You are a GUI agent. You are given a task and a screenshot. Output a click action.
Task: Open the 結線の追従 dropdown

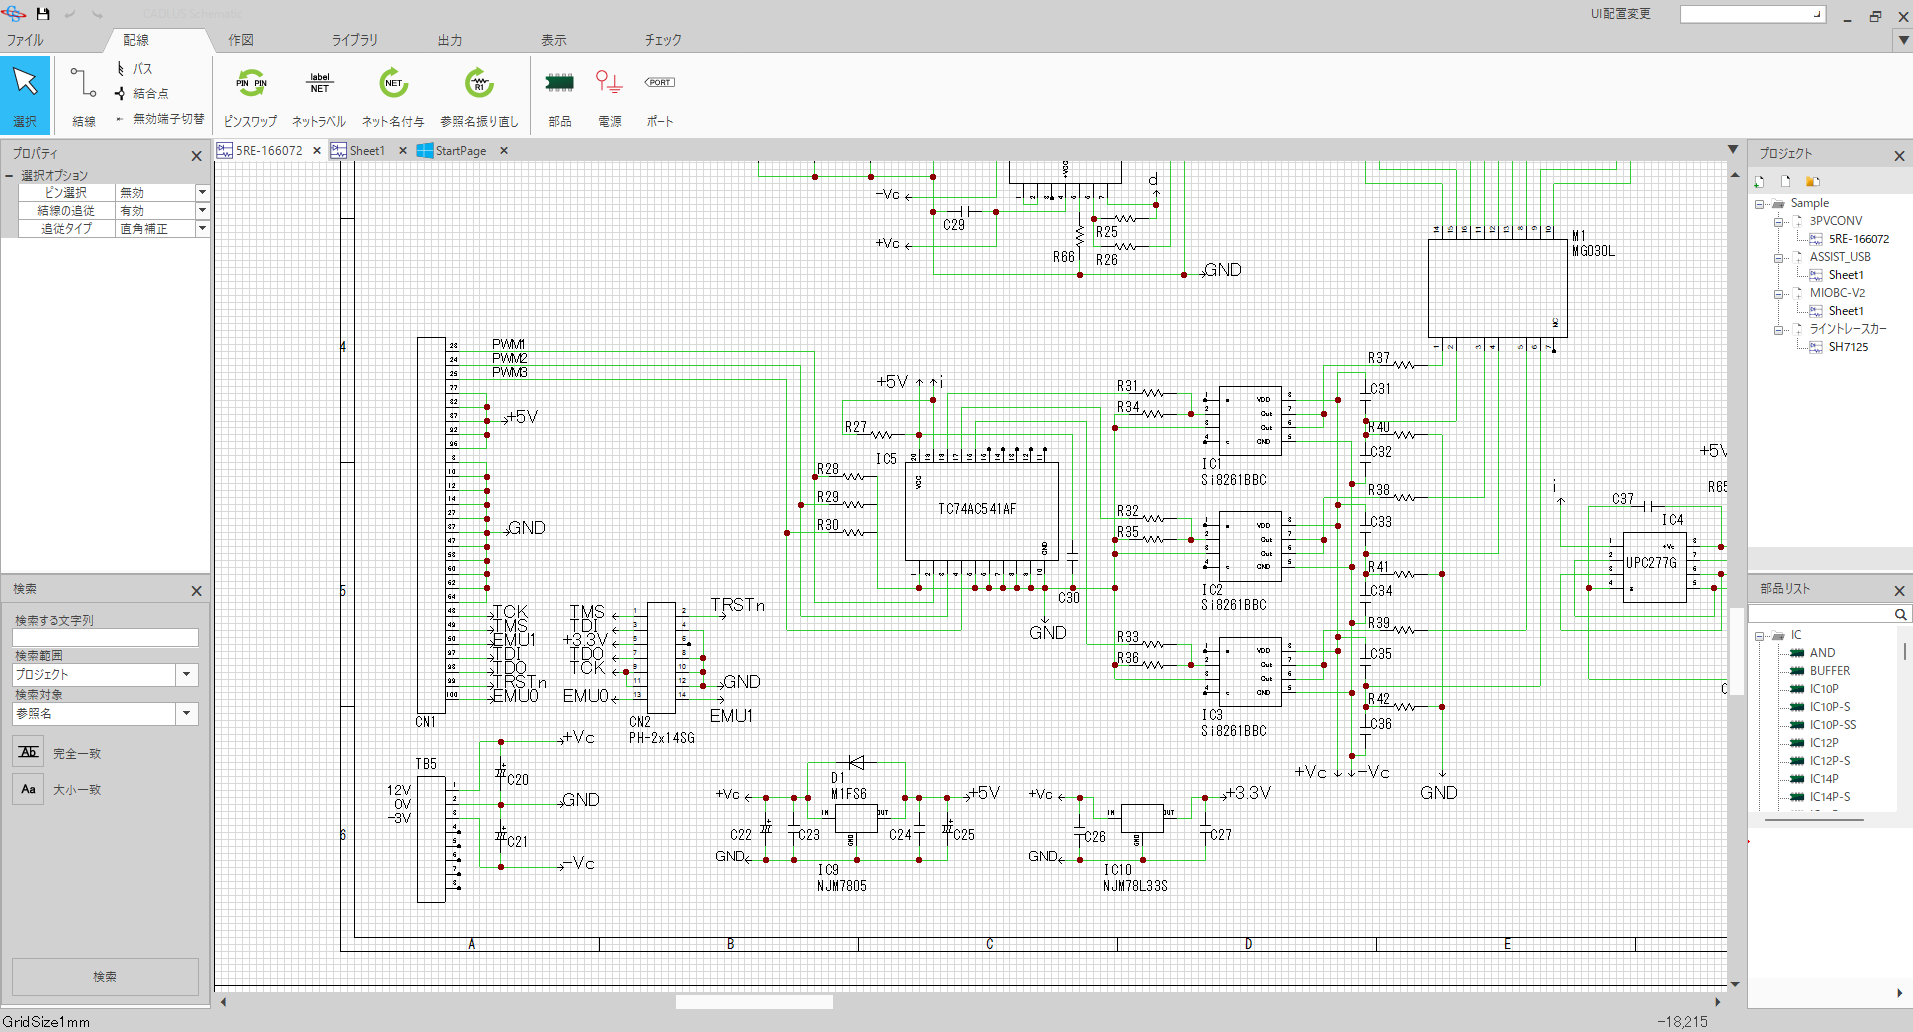[x=202, y=210]
